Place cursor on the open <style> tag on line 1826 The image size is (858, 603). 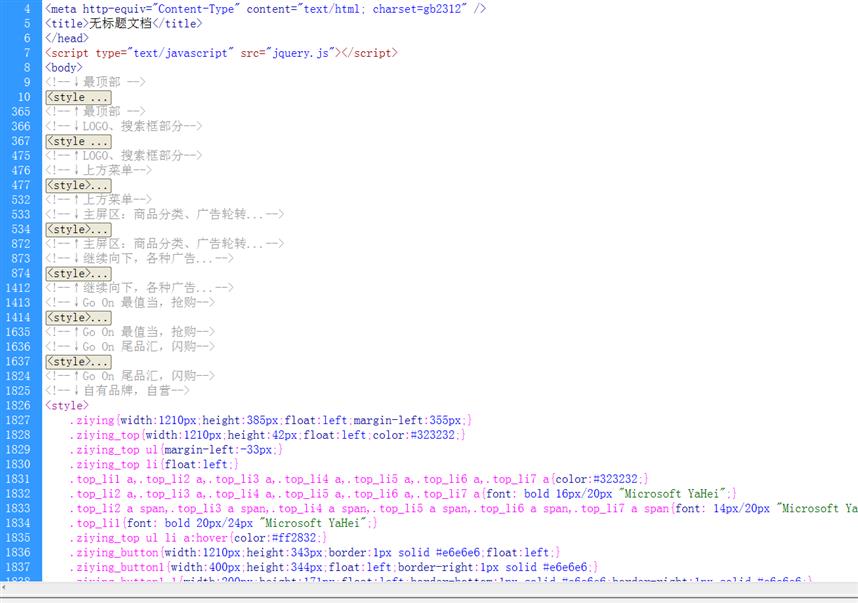tap(67, 405)
